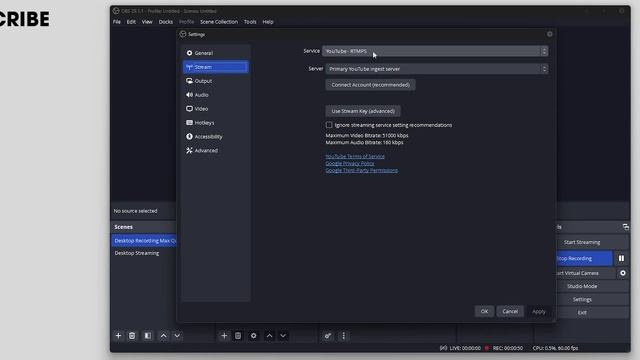This screenshot has width=640, height=360.
Task: Confirm settings with the OK button
Action: [x=484, y=311]
